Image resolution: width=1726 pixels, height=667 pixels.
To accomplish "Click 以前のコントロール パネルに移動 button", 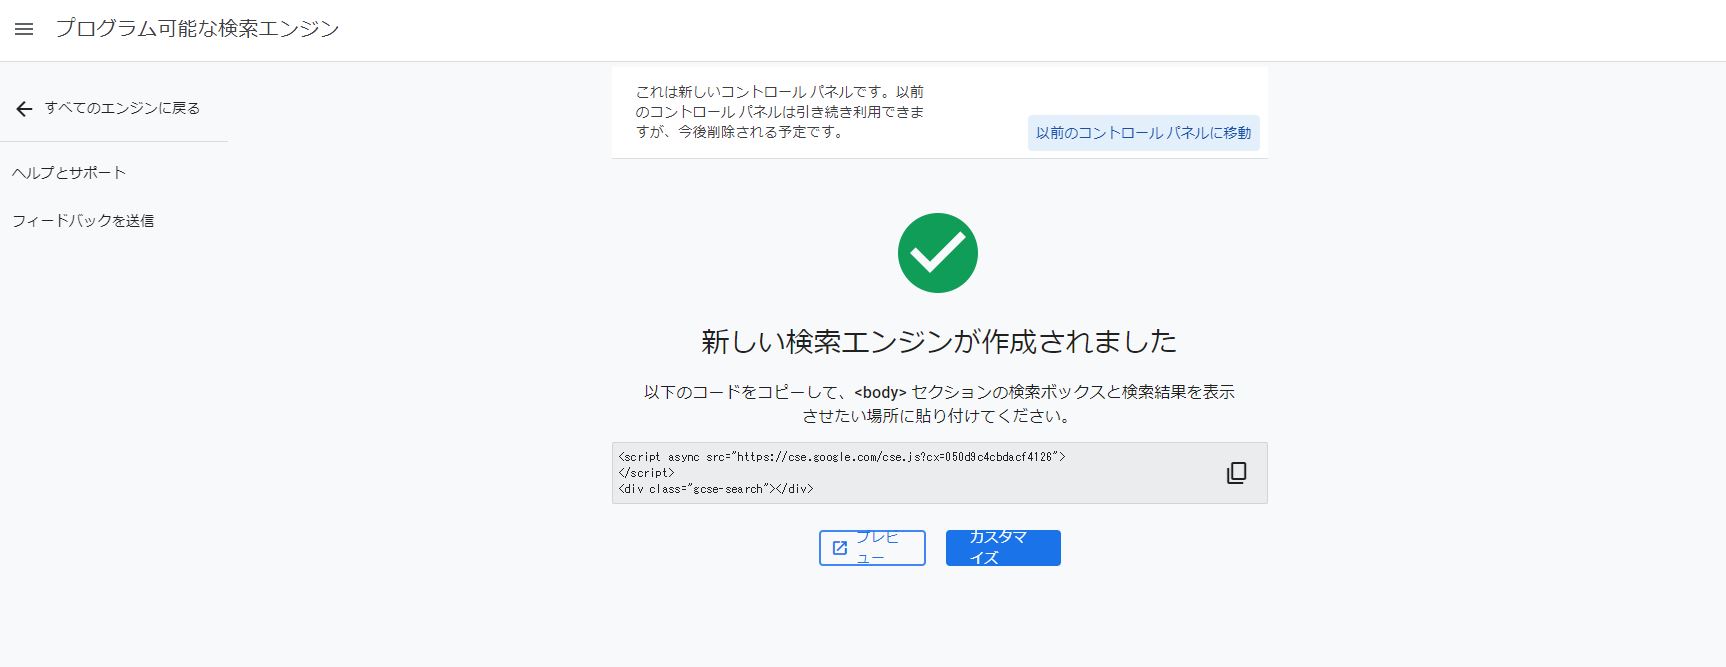I will point(1144,133).
